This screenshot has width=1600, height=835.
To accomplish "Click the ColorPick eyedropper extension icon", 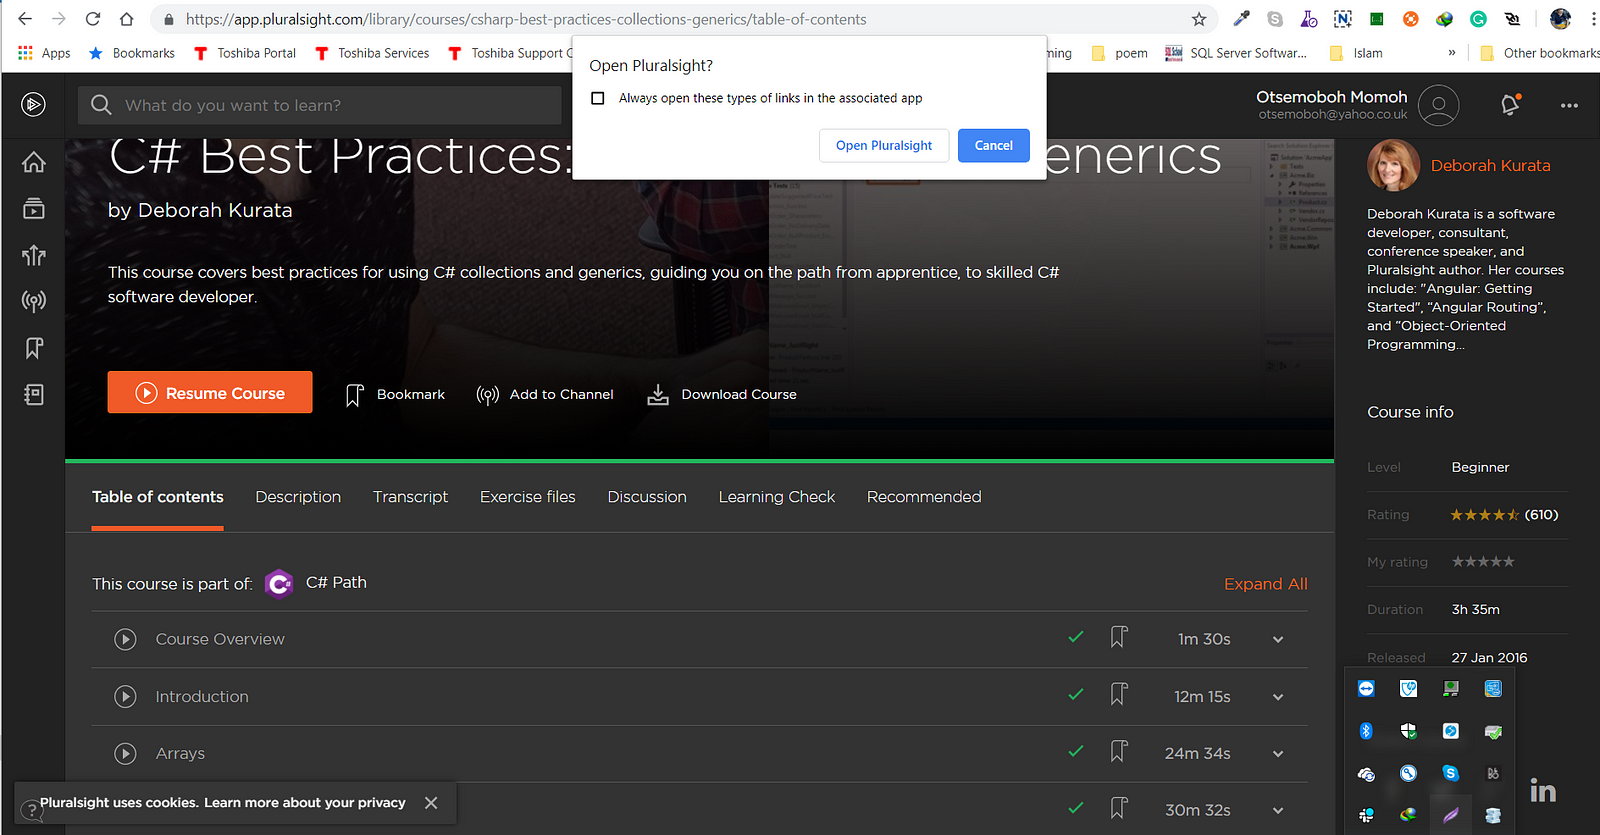I will [1241, 19].
